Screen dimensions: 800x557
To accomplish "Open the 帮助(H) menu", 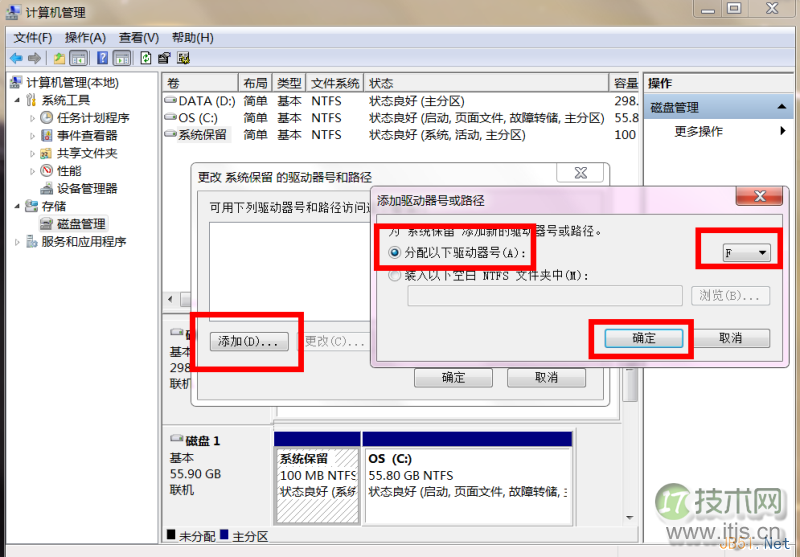I will point(193,38).
